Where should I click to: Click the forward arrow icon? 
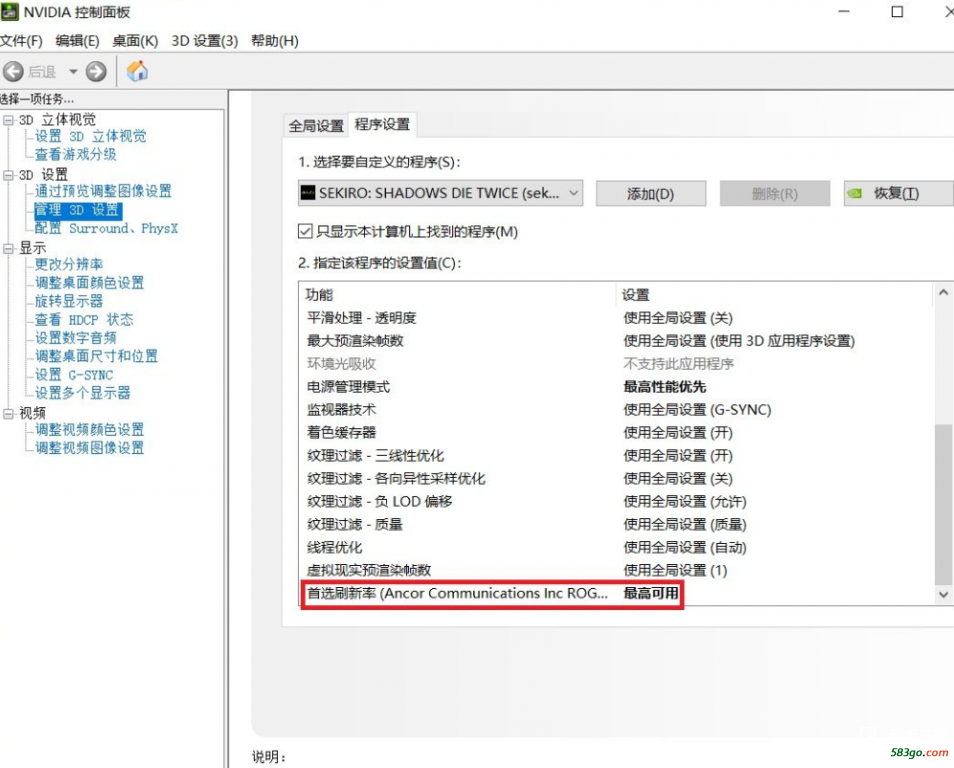96,71
